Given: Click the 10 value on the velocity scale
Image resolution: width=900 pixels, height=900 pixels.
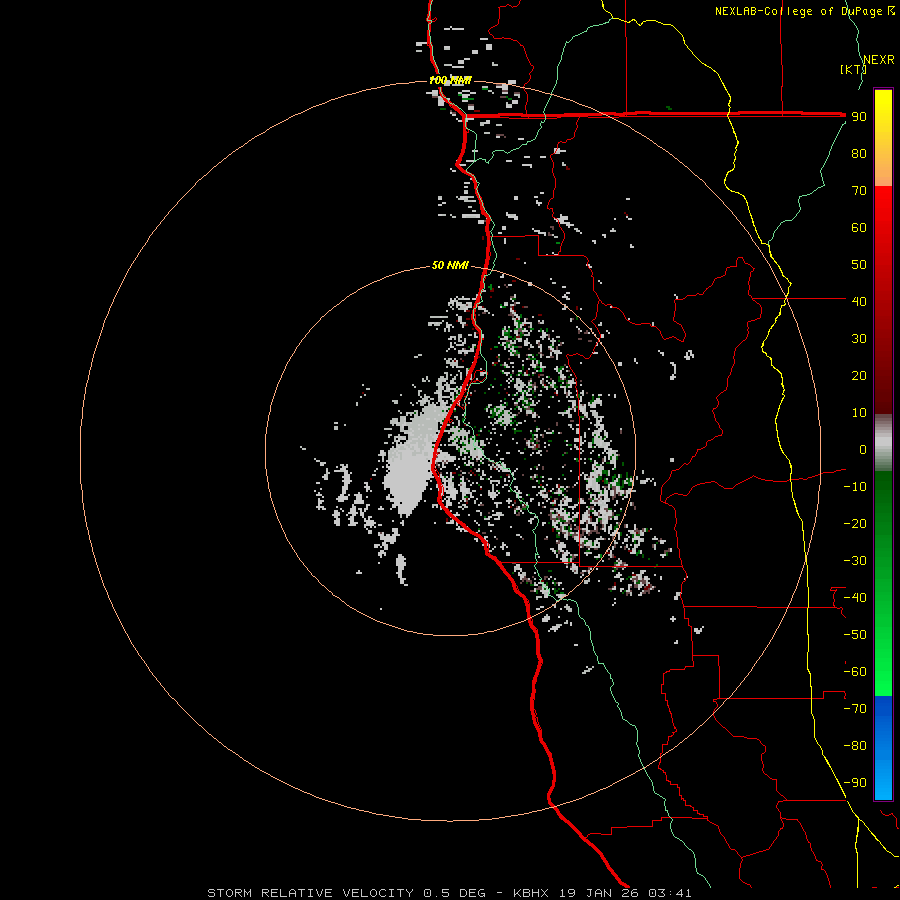Looking at the screenshot, I should point(859,413).
